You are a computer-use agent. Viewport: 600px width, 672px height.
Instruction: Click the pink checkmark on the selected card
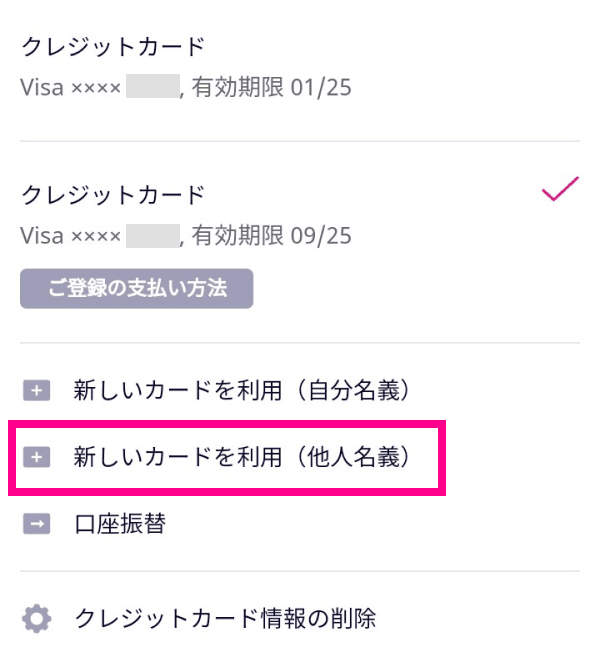click(559, 190)
